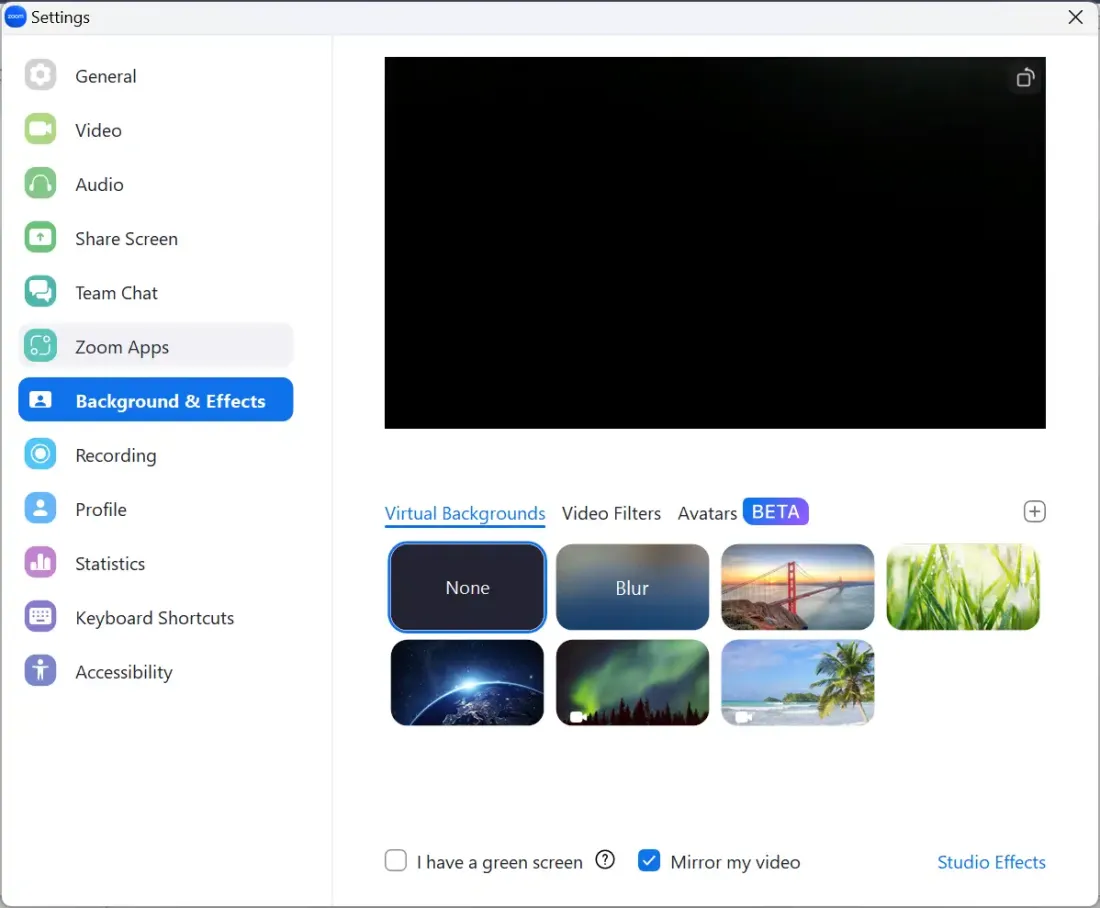Open the Statistics bar chart icon
This screenshot has height=908, width=1100.
[x=40, y=563]
